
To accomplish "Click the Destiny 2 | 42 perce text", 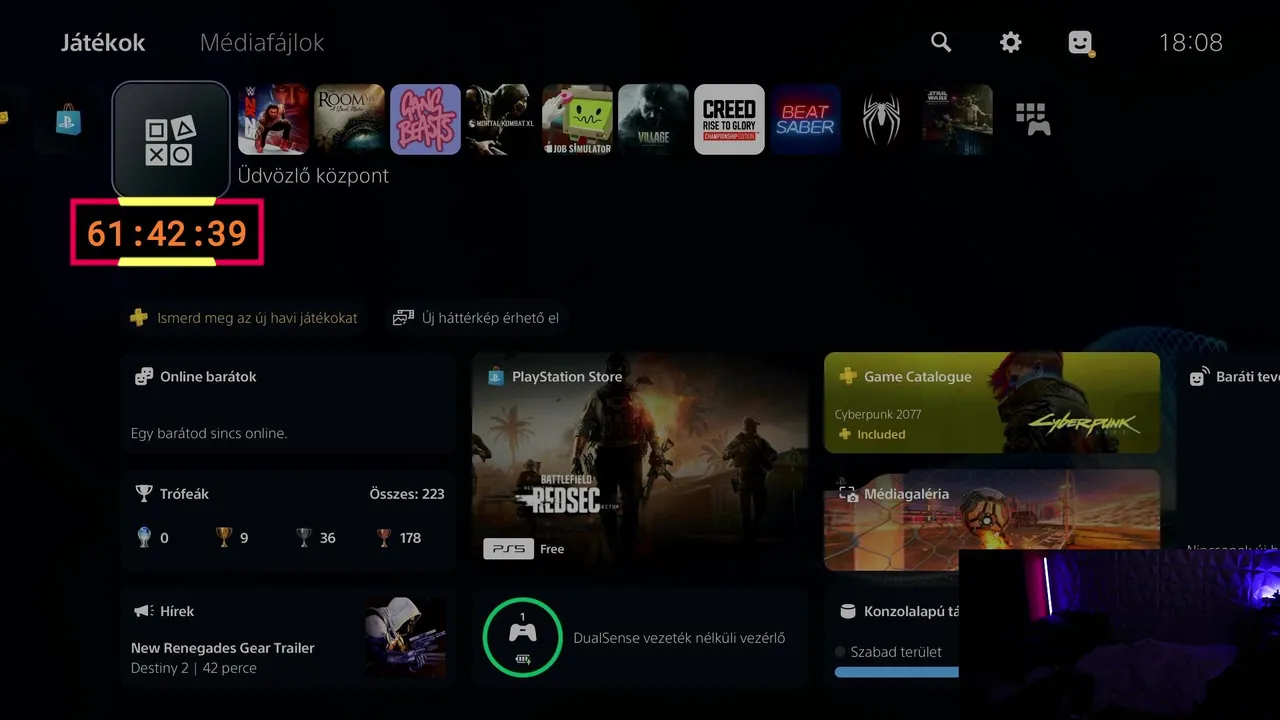I will click(194, 668).
